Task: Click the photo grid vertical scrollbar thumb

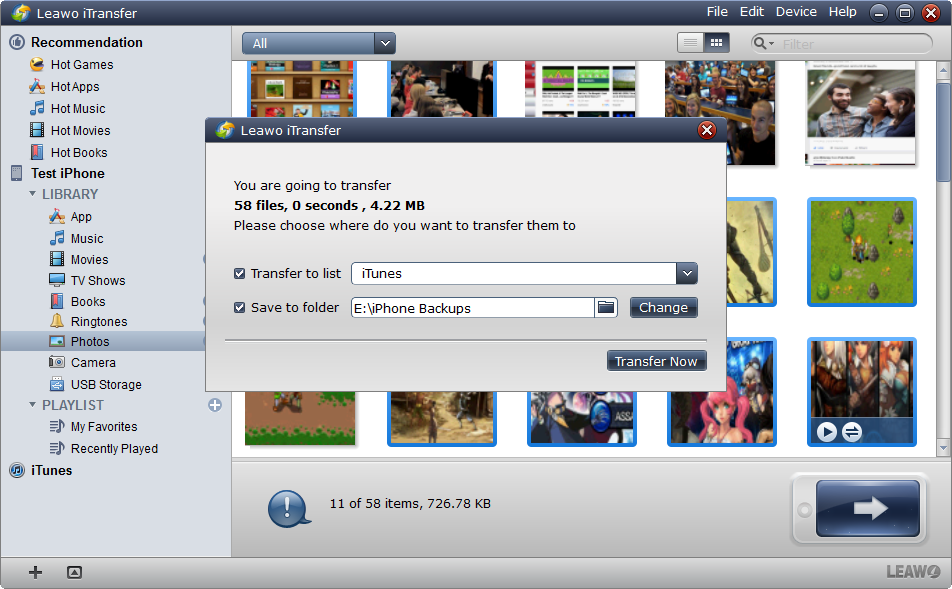Action: point(943,132)
